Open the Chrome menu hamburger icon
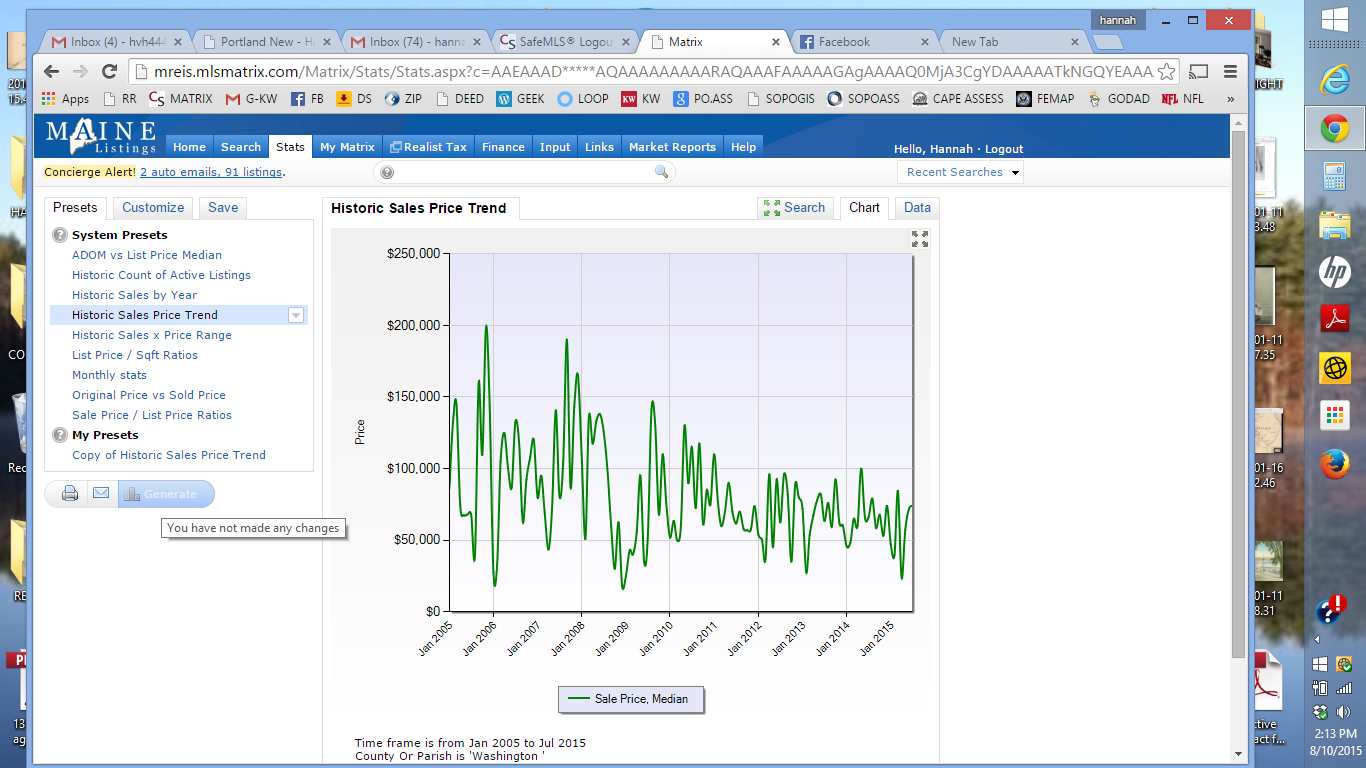This screenshot has width=1366, height=768. [x=1230, y=72]
